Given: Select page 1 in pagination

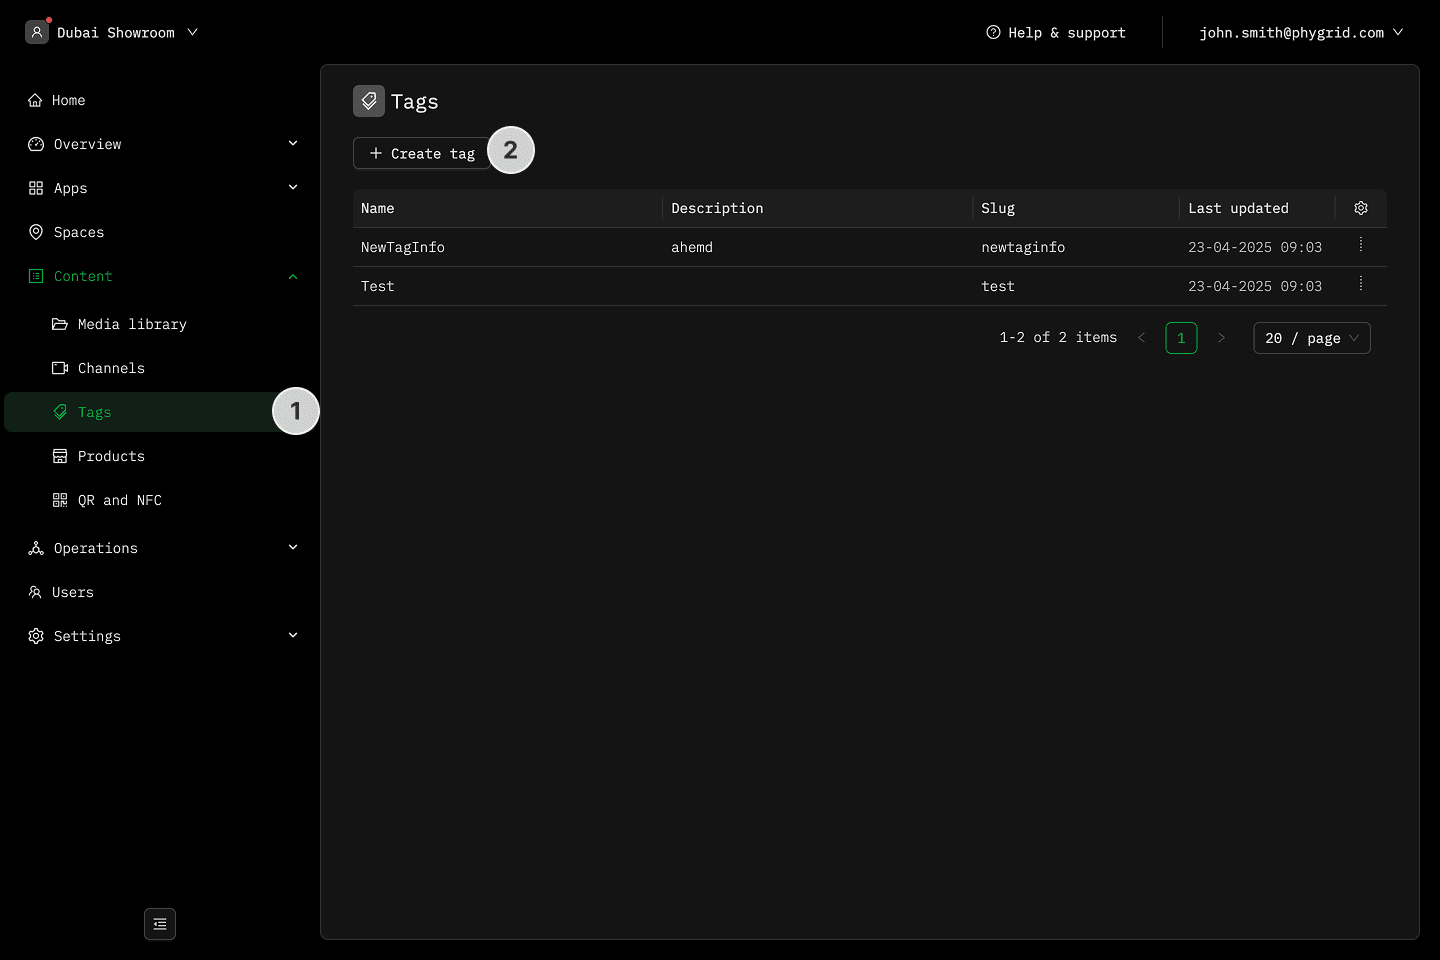Looking at the screenshot, I should tap(1181, 338).
